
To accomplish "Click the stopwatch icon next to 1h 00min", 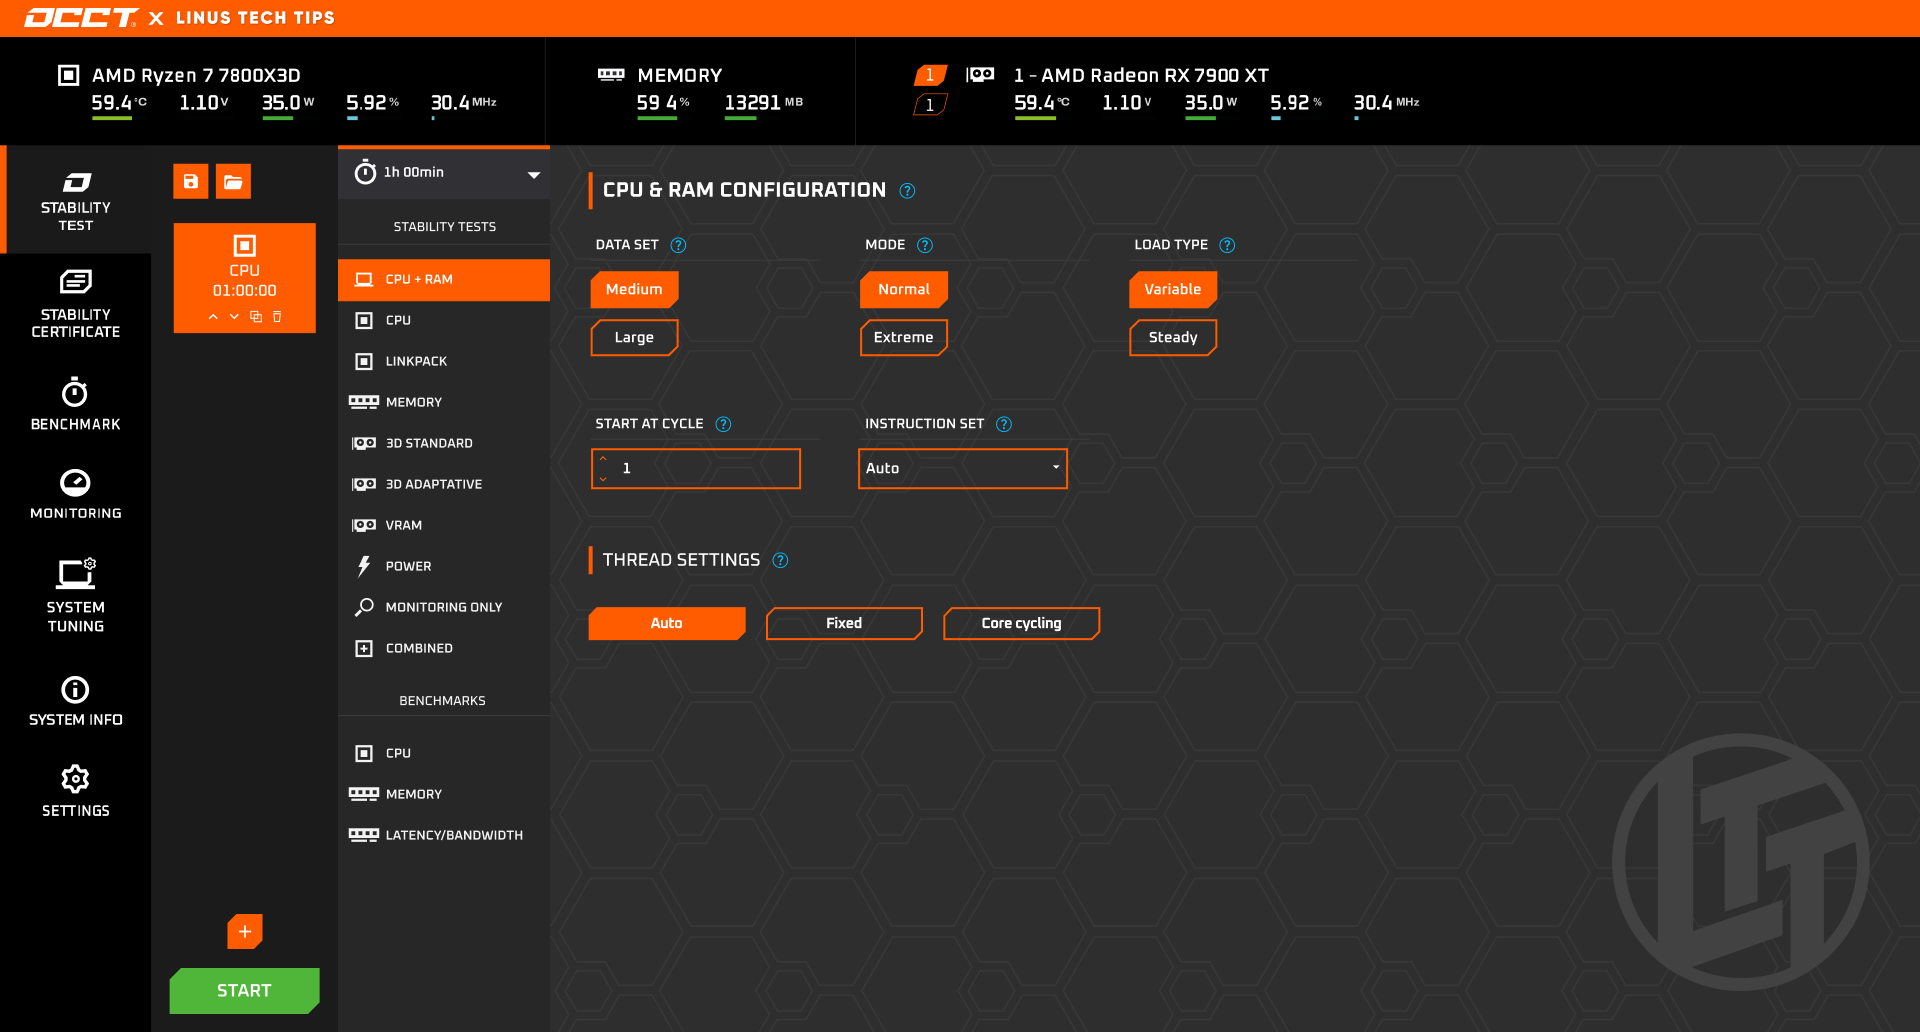I will [x=365, y=172].
